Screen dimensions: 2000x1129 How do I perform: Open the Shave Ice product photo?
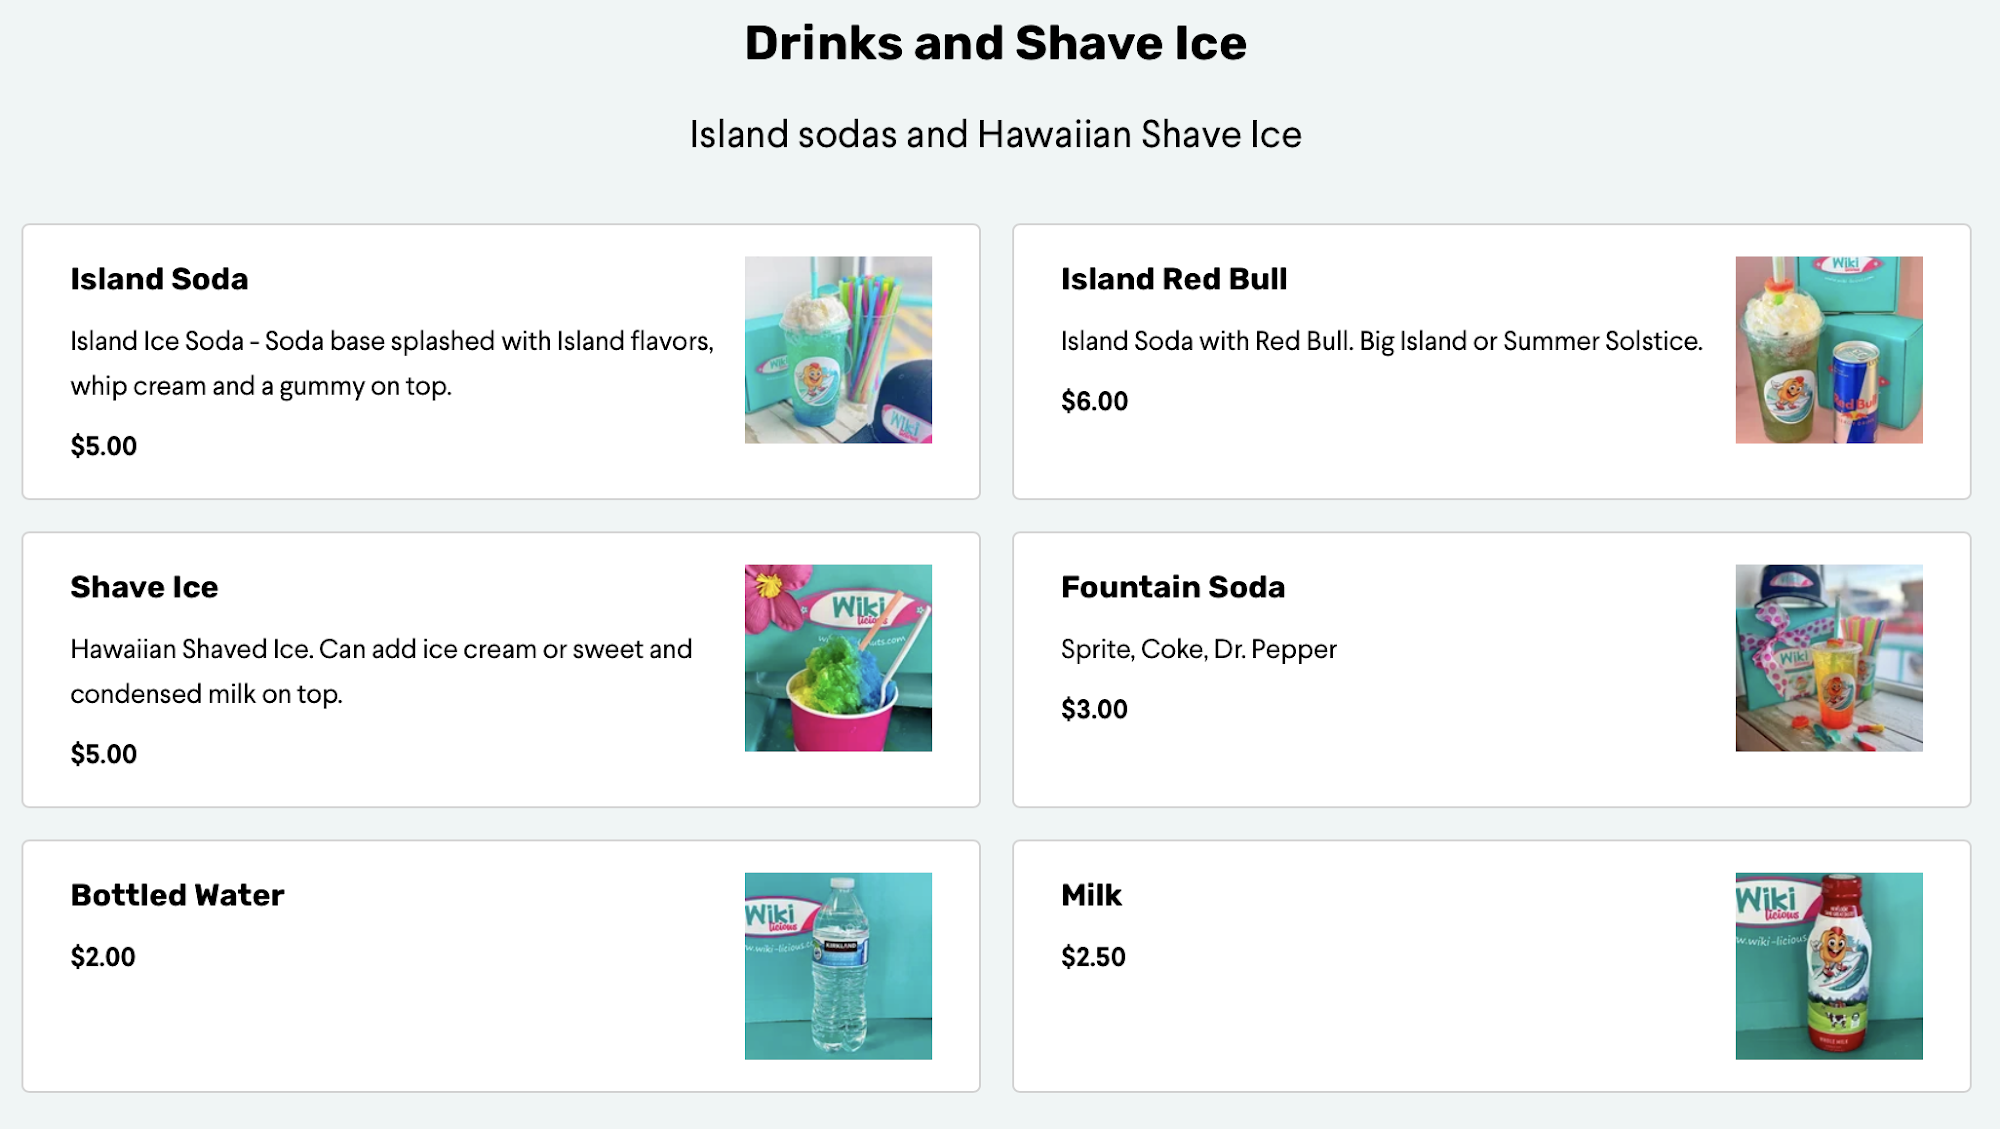pyautogui.click(x=838, y=658)
